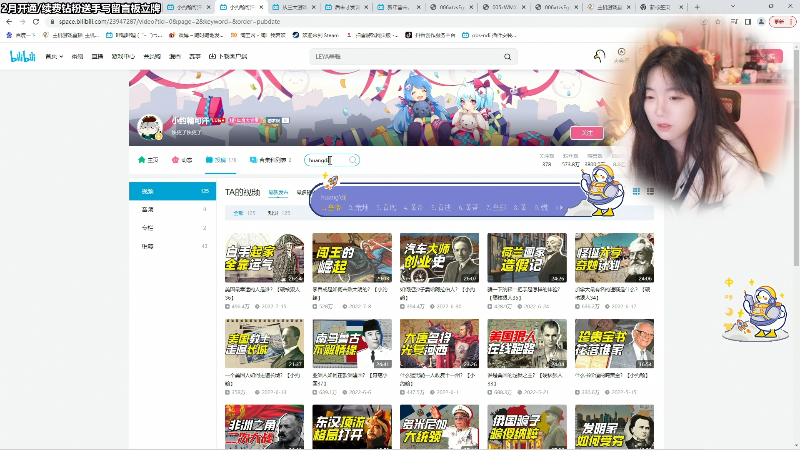
Task: Open video thumbnail 美国教士走遍长城
Action: [x=264, y=343]
